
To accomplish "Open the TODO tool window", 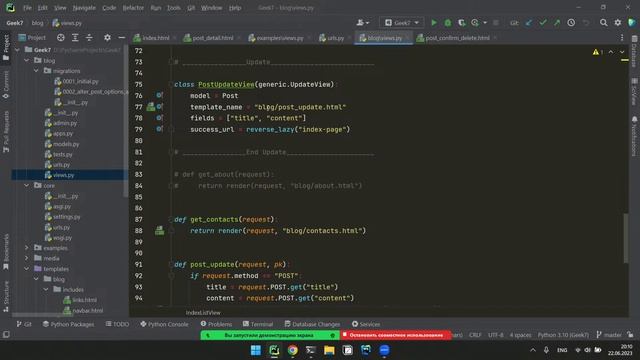I will click(x=117, y=324).
